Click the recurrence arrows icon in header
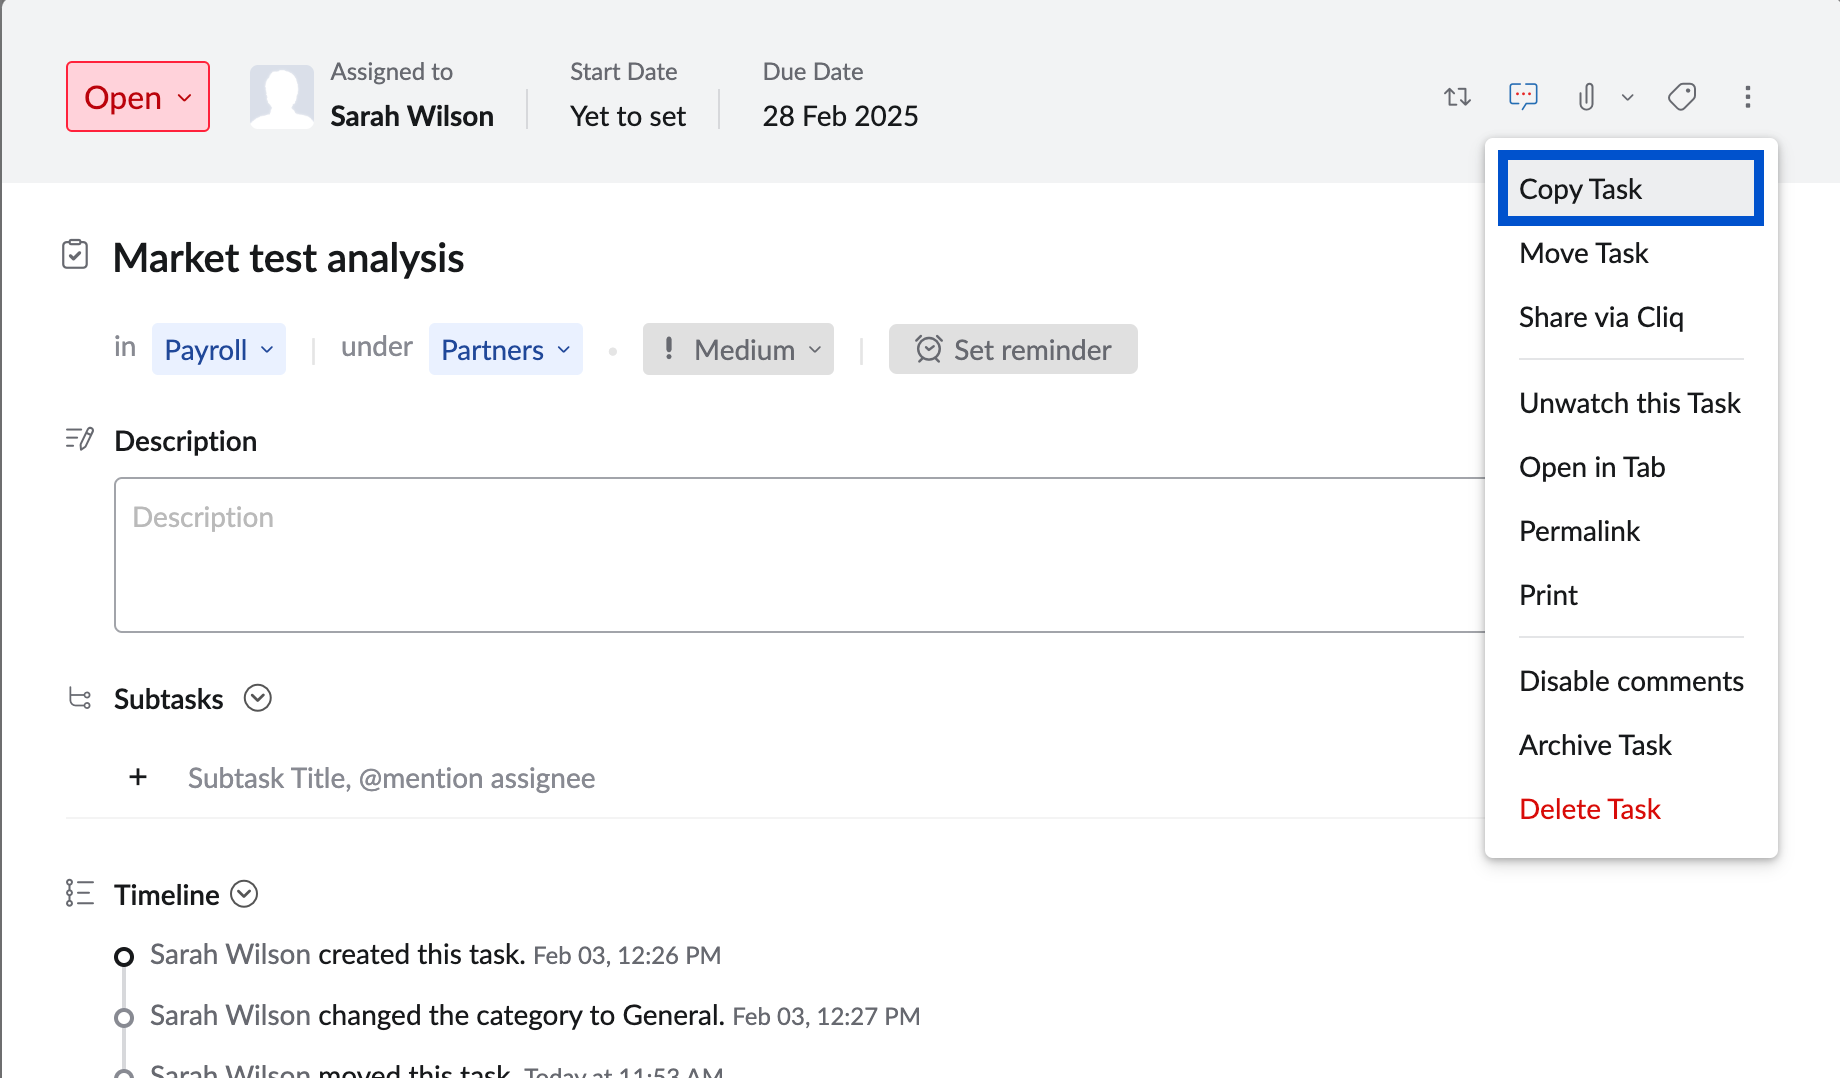The height and width of the screenshot is (1078, 1840). click(1457, 97)
